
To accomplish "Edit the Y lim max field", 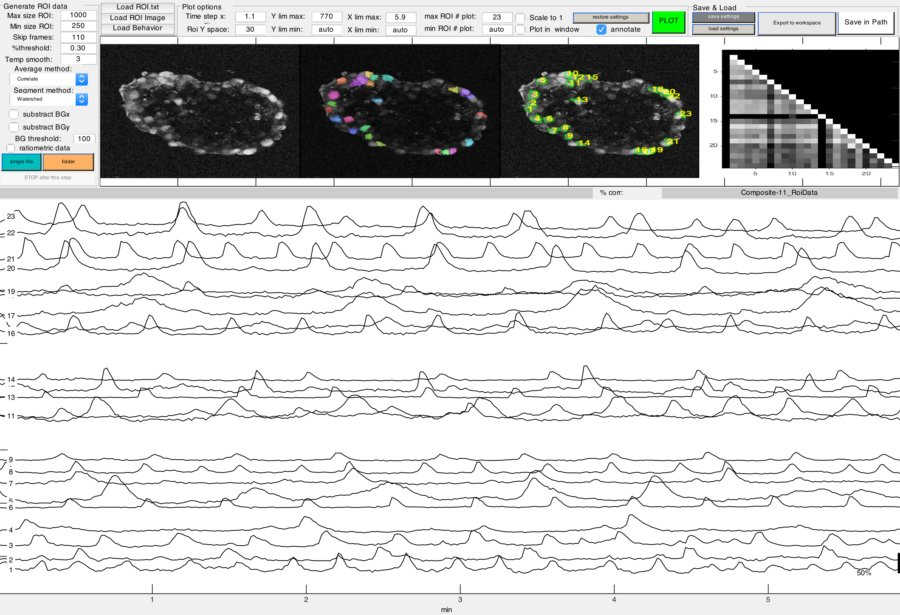I will click(326, 17).
